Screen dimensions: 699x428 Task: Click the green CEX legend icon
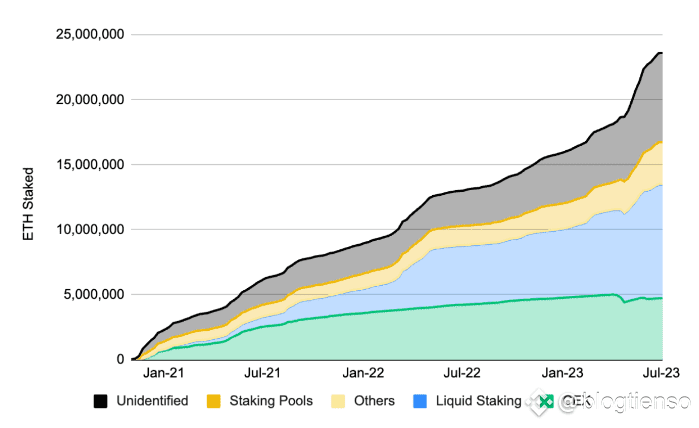click(x=546, y=401)
